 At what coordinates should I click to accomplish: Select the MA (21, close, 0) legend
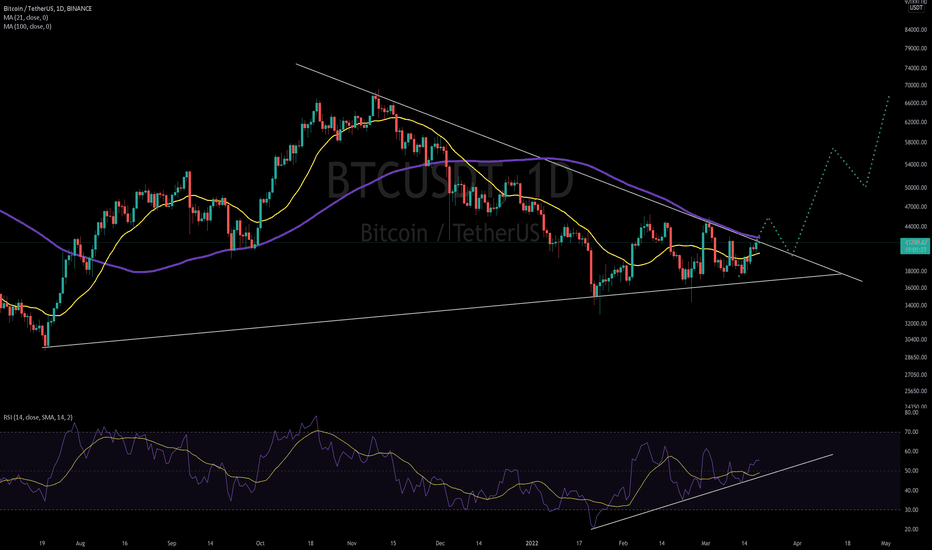click(x=26, y=18)
